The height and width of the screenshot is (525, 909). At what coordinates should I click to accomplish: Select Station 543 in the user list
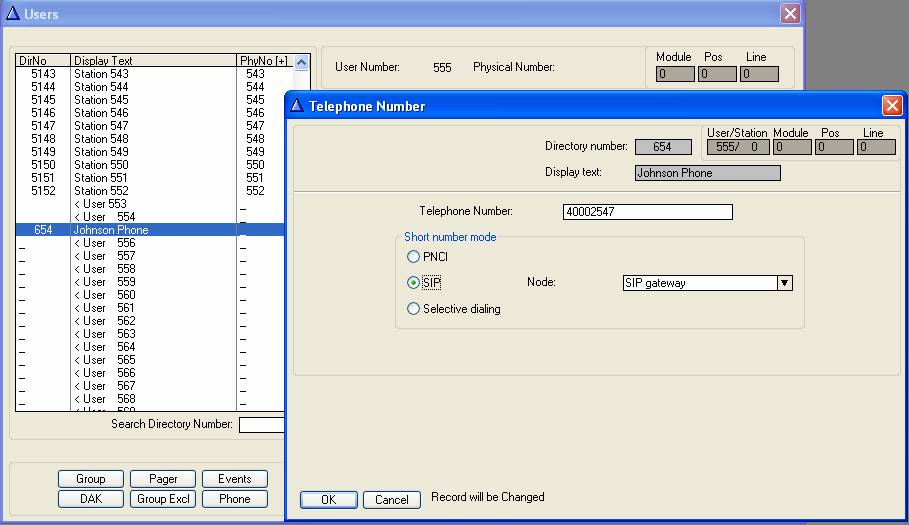(x=101, y=74)
